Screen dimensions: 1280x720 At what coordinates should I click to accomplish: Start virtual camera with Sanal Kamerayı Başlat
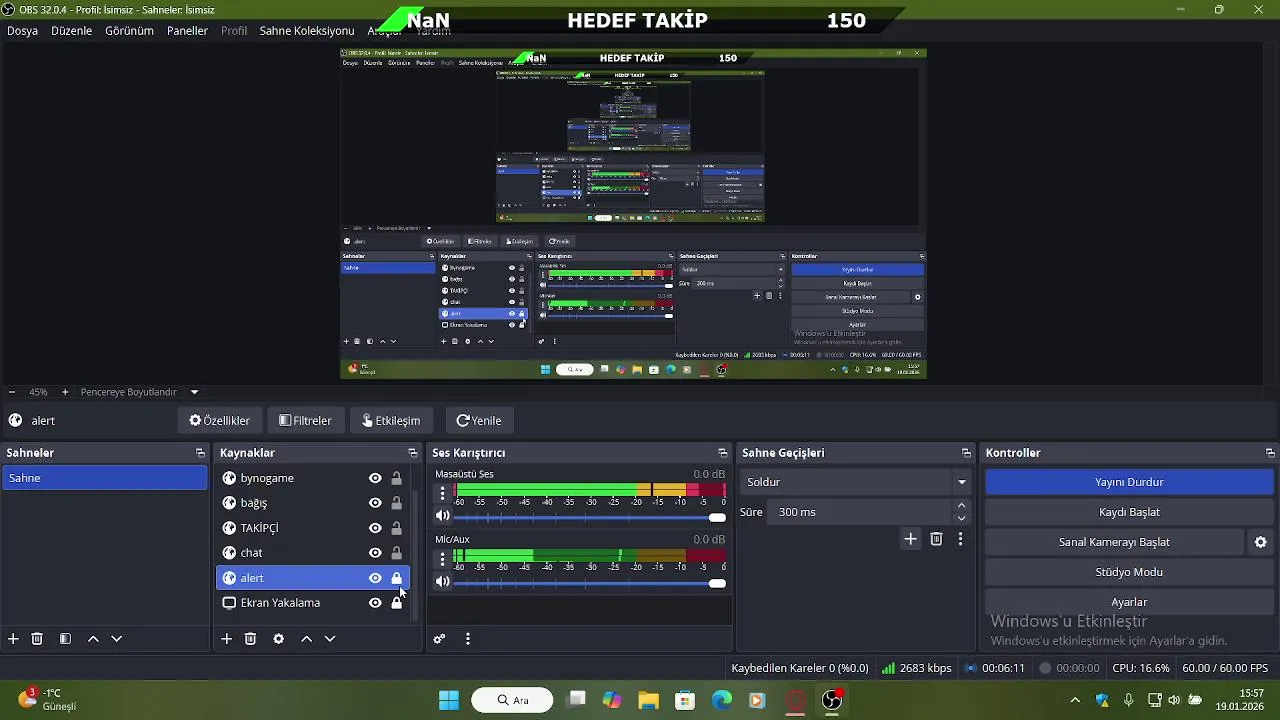pyautogui.click(x=1114, y=542)
